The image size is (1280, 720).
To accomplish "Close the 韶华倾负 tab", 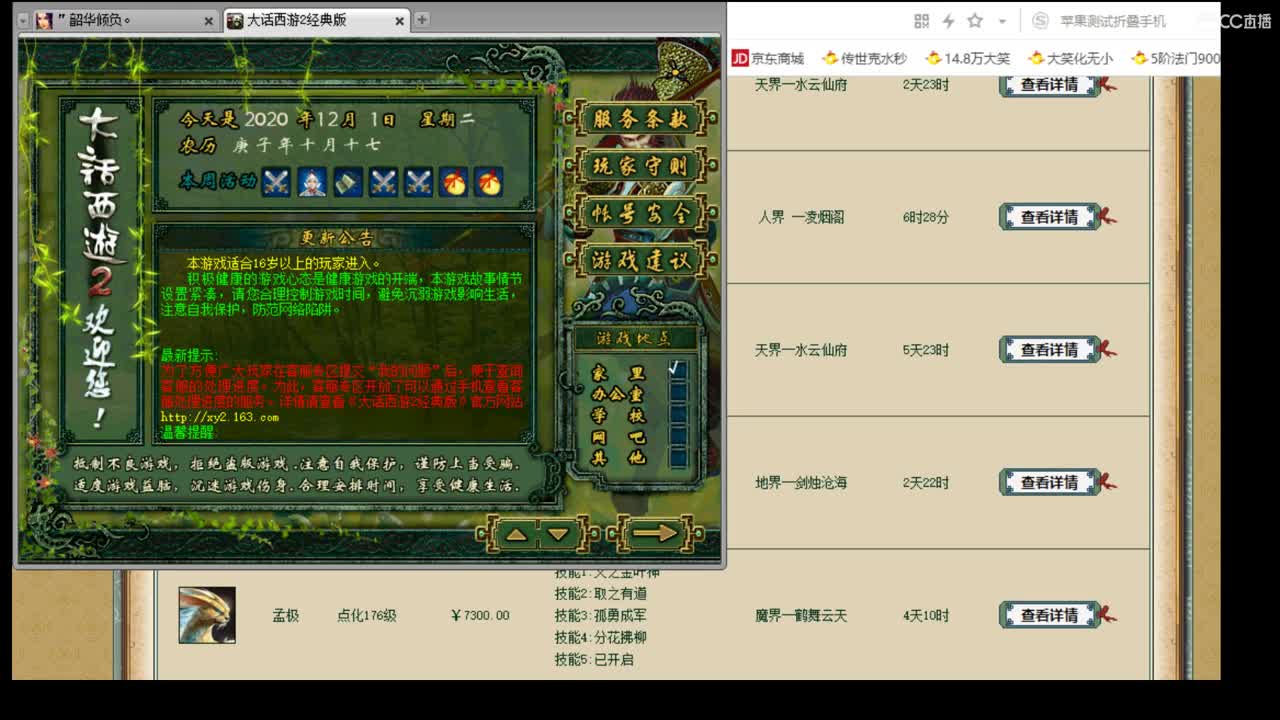I will (x=208, y=20).
